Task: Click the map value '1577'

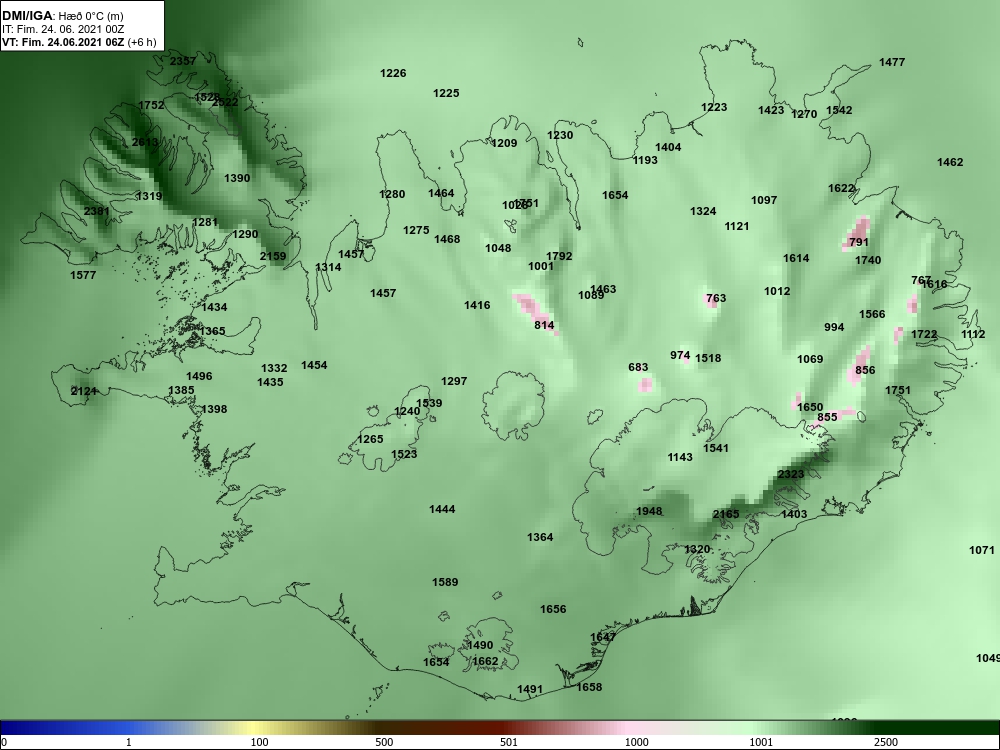Action: tap(83, 276)
